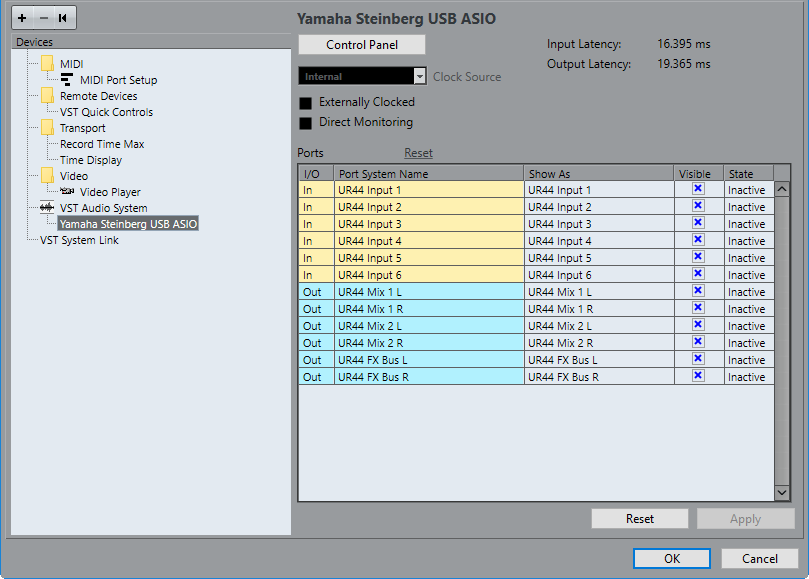This screenshot has width=809, height=579.
Task: Select Time Display tree item
Action: pyautogui.click(x=91, y=160)
